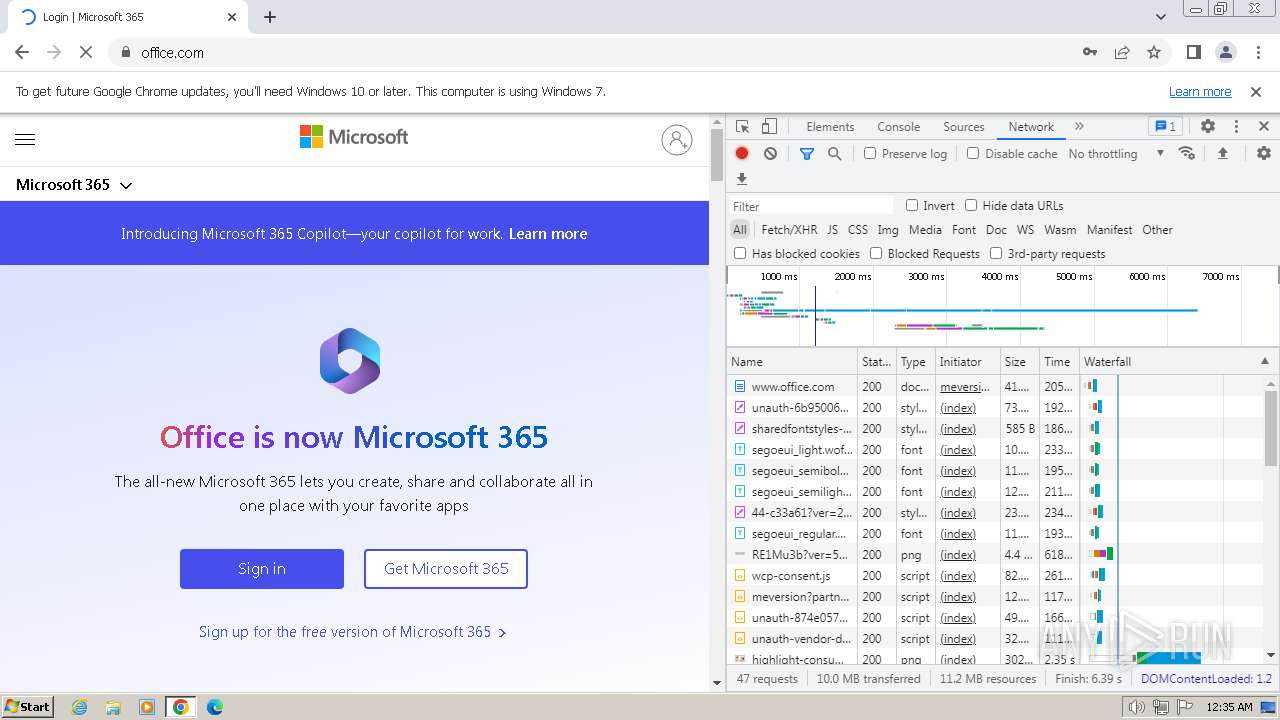Select wcp-consent.js request row
This screenshot has width=1280, height=720.
coord(996,576)
